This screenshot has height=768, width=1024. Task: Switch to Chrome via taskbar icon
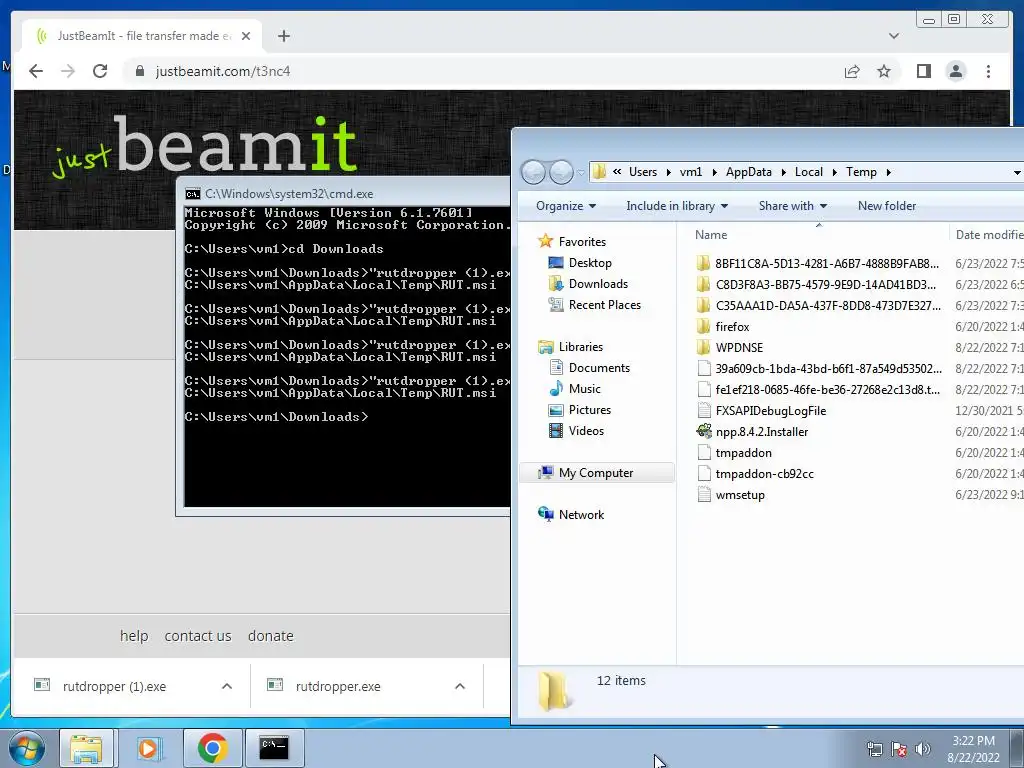212,748
